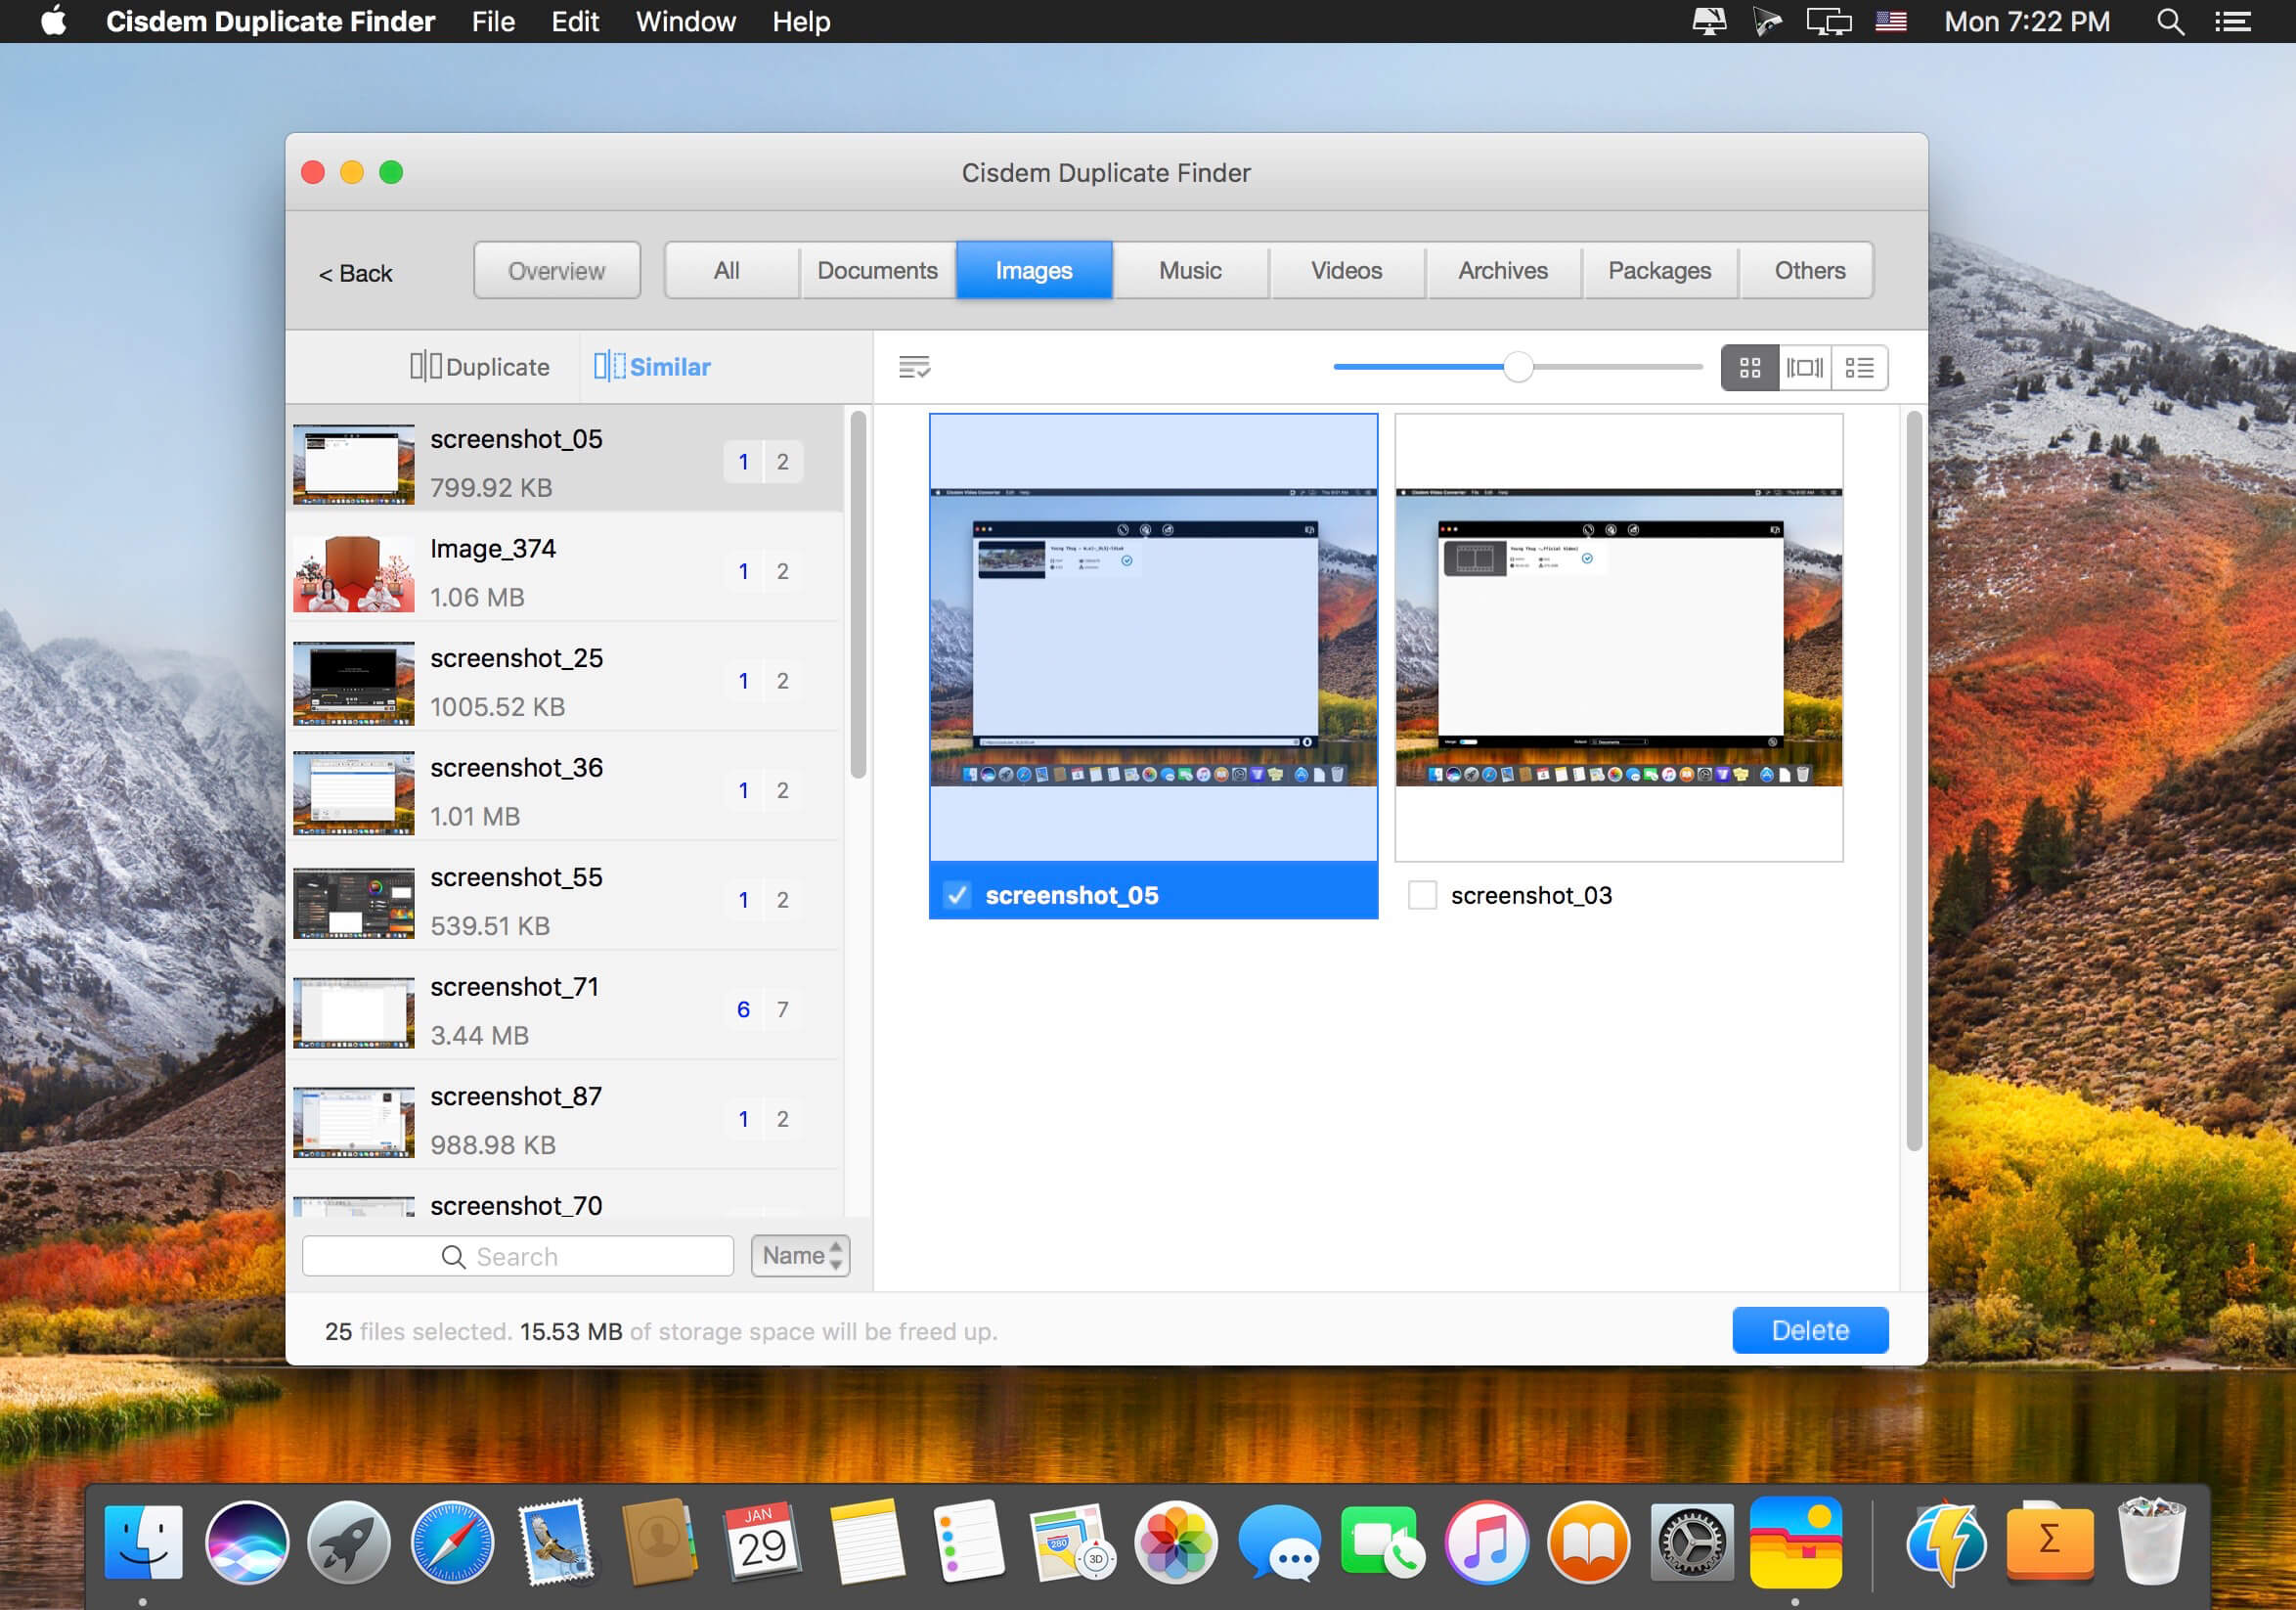Viewport: 2296px width, 1610px height.
Task: Click the Delete button
Action: click(1809, 1331)
